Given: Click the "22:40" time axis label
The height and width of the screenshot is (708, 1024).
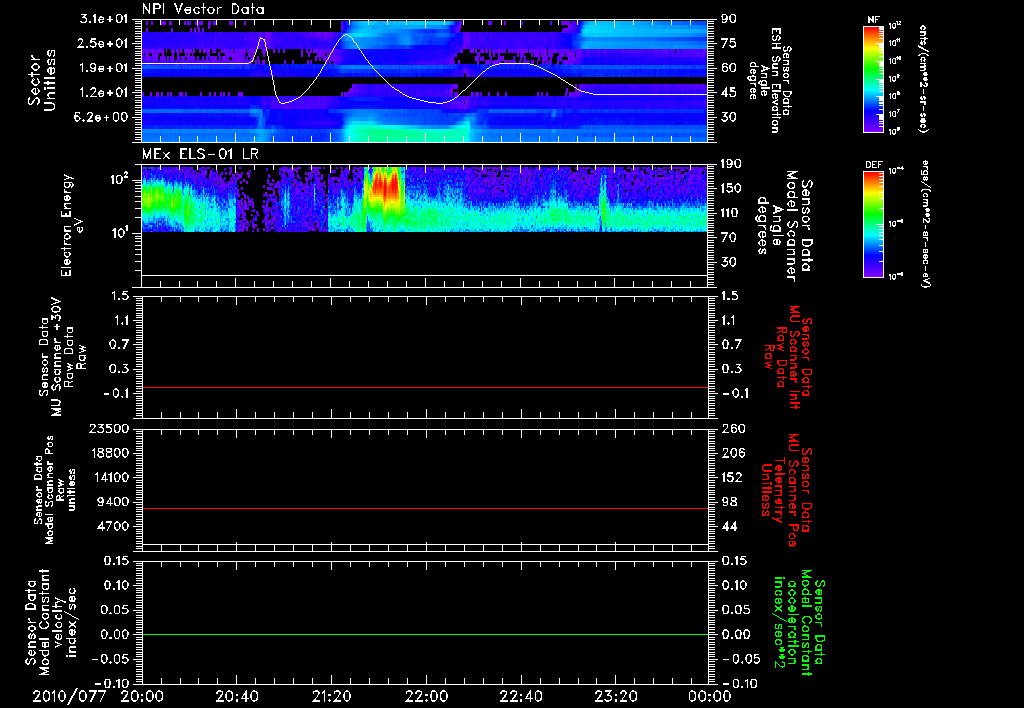Looking at the screenshot, I should (x=520, y=696).
